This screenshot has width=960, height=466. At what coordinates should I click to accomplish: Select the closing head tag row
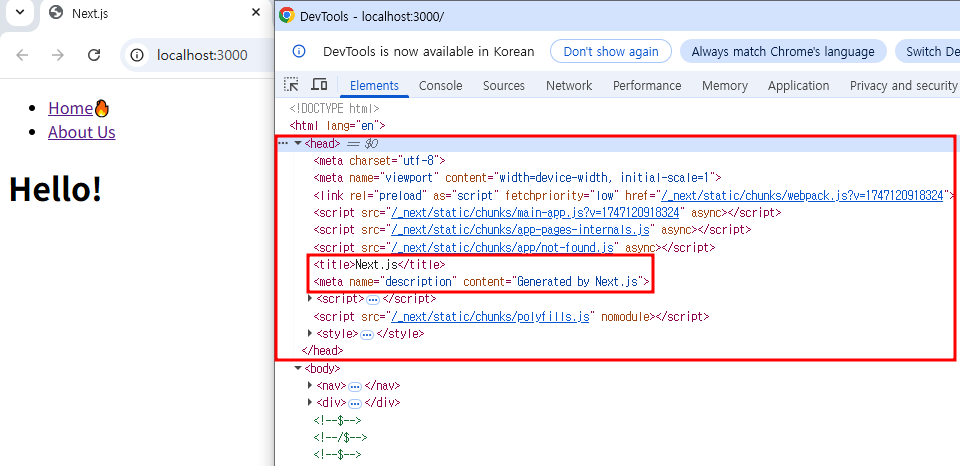tap(323, 351)
